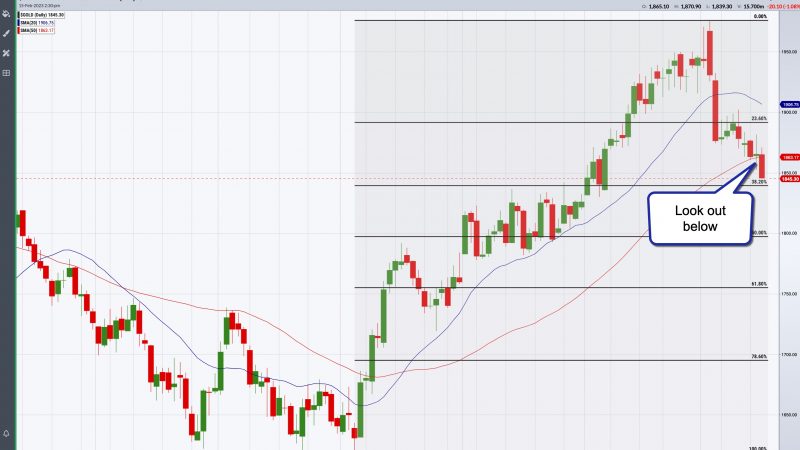
Task: Select the $GOLD (Daily) legend label
Action: (x=41, y=15)
